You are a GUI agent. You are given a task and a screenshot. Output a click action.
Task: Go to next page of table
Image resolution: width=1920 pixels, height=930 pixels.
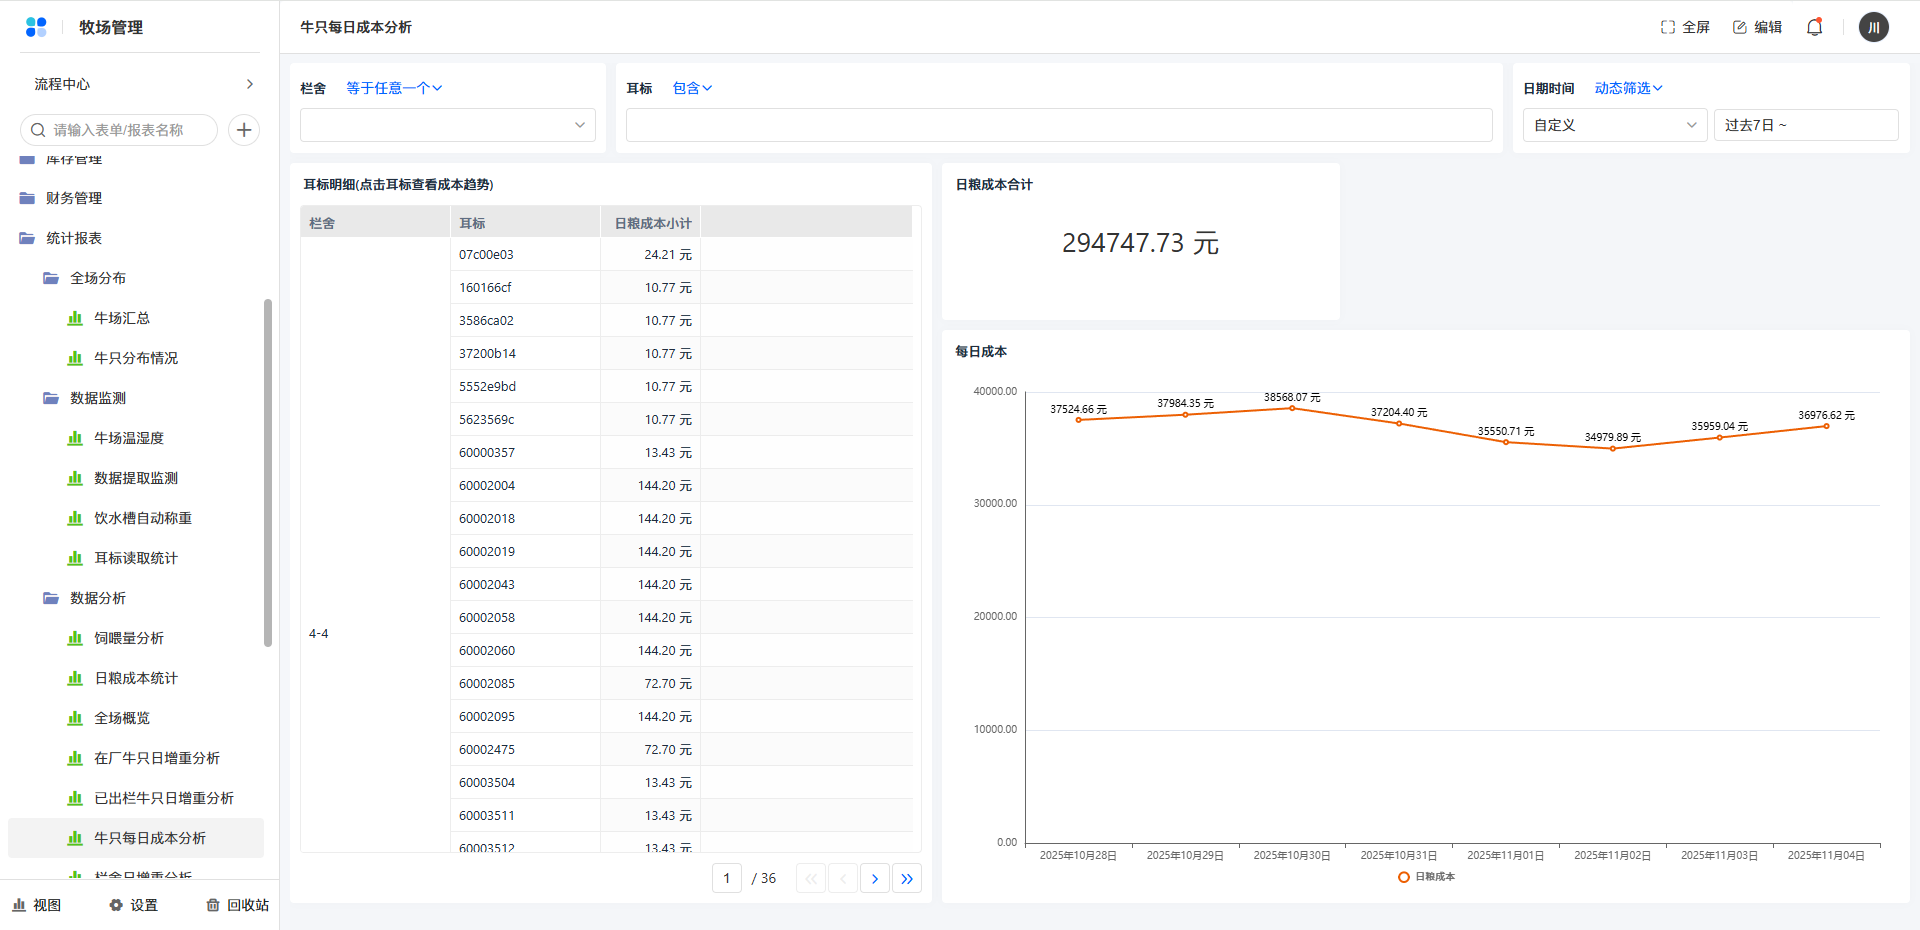[x=874, y=878]
